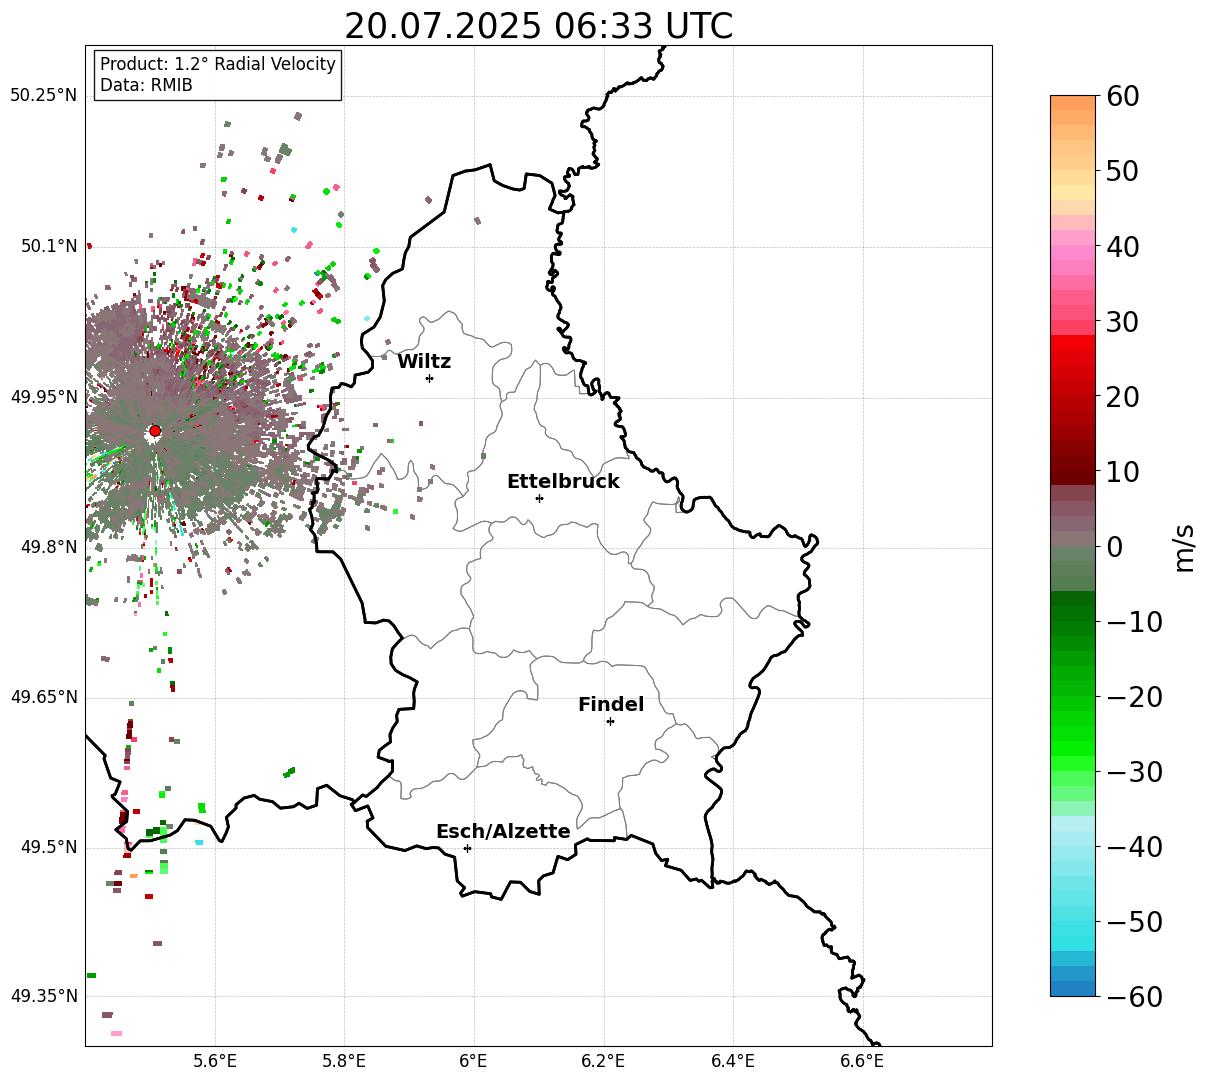Click the Ettelbruck station cross marker
Image resolution: width=1207 pixels, height=1081 pixels.
pos(539,498)
